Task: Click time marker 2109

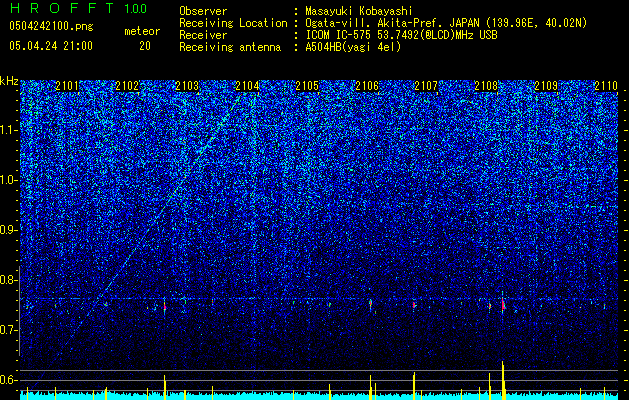Action: click(546, 86)
